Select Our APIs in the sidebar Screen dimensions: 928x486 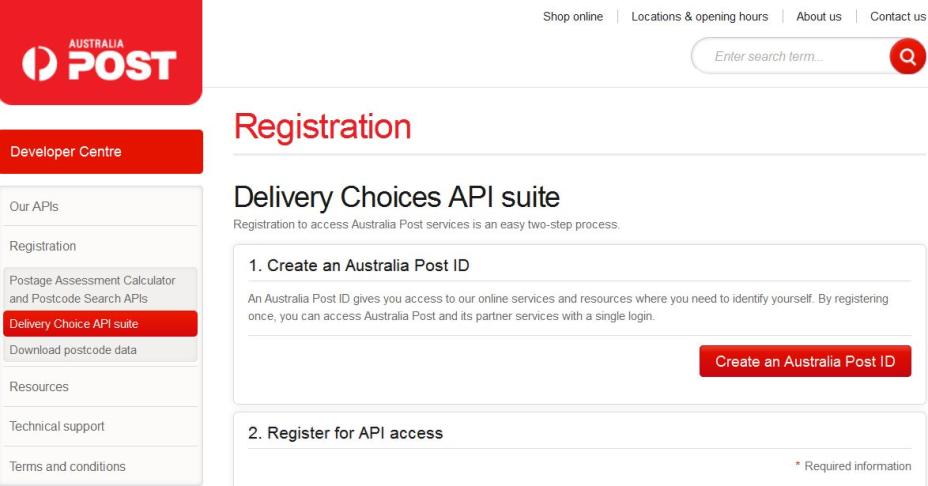102,207
